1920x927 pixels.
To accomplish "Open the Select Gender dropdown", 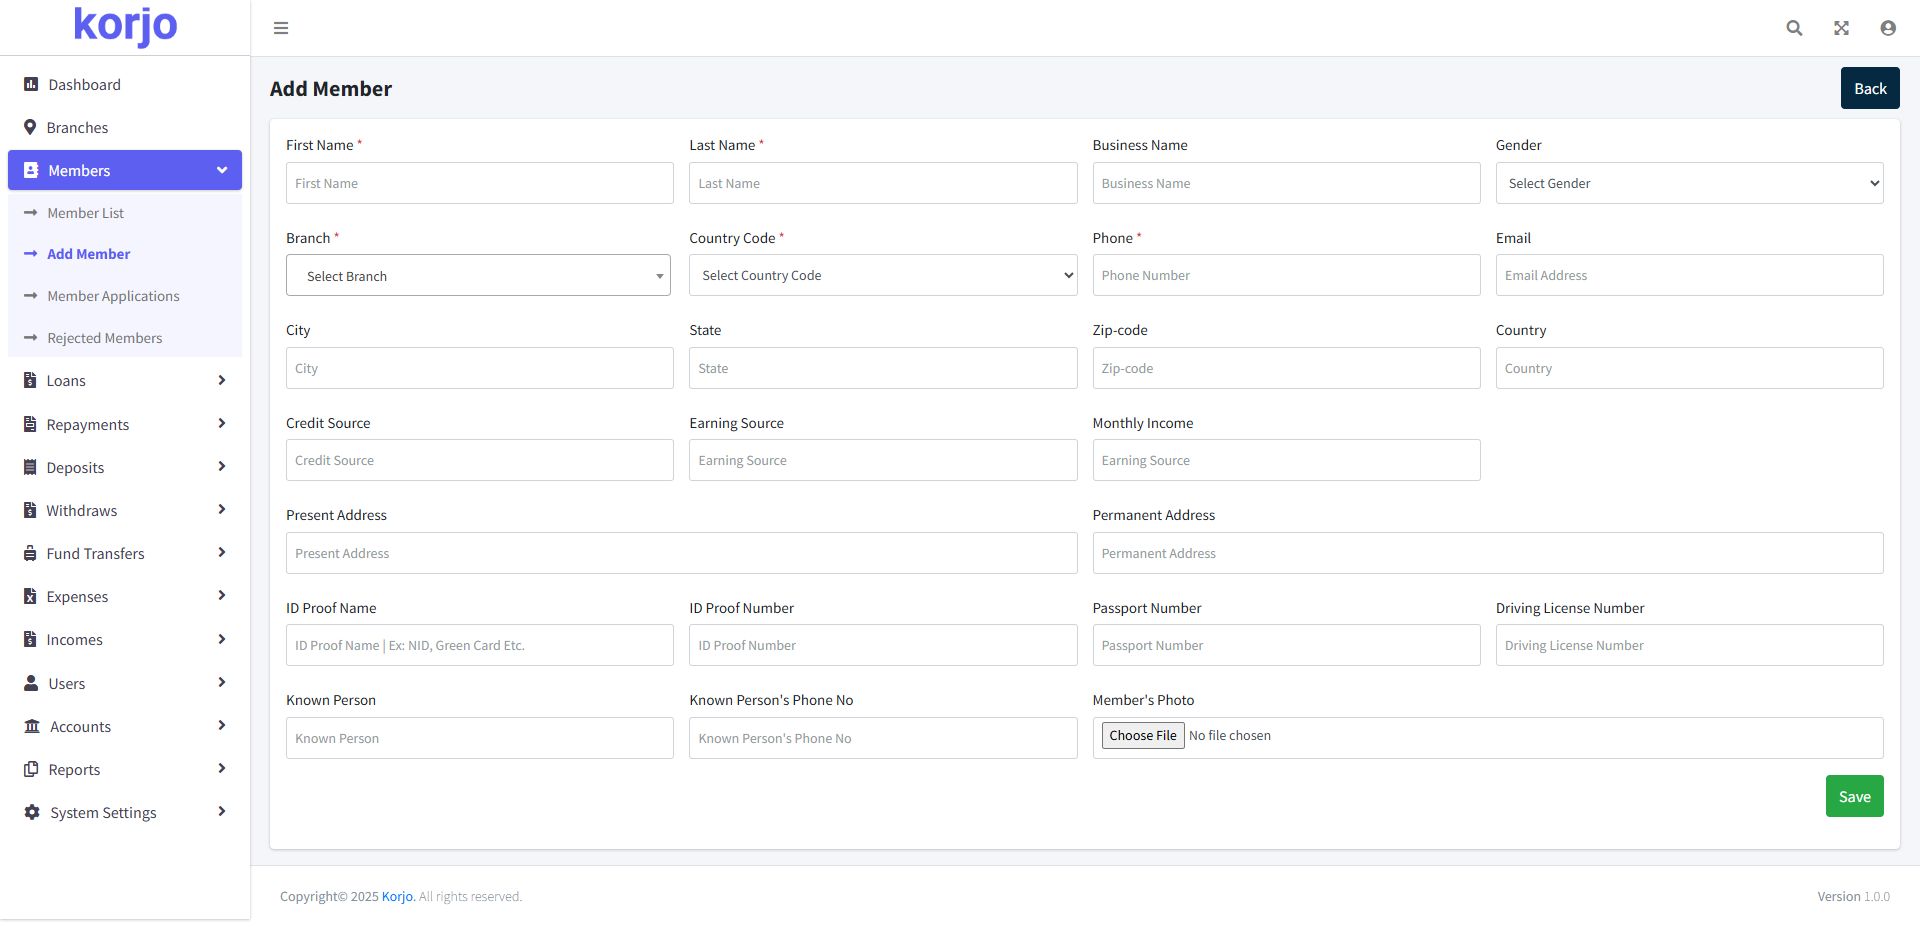I will pos(1689,183).
